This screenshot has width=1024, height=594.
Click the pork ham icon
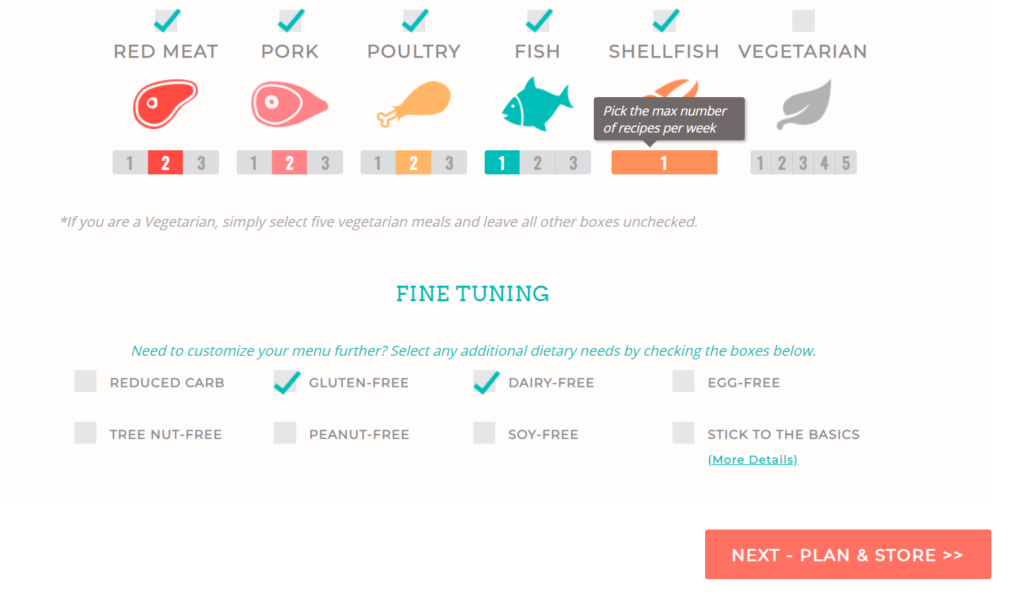tap(289, 104)
